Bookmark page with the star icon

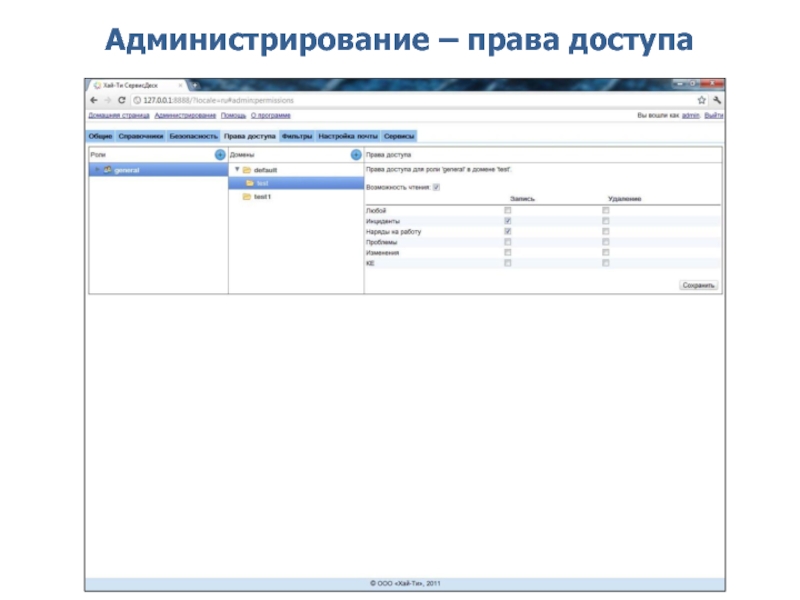pos(702,100)
